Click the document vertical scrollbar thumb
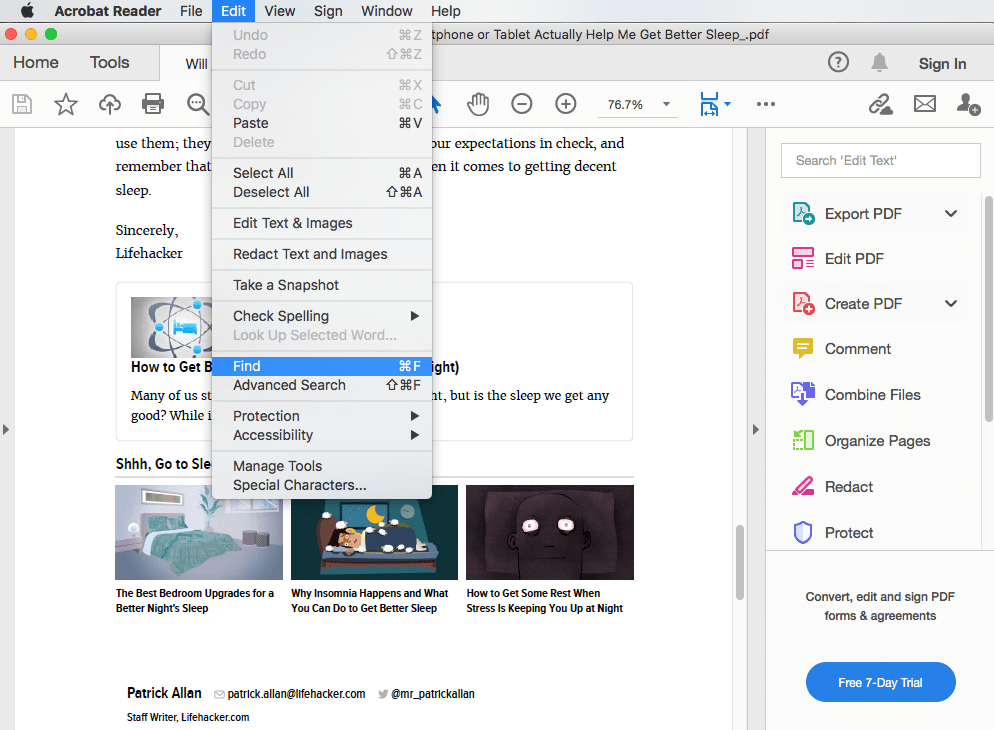 pyautogui.click(x=739, y=561)
